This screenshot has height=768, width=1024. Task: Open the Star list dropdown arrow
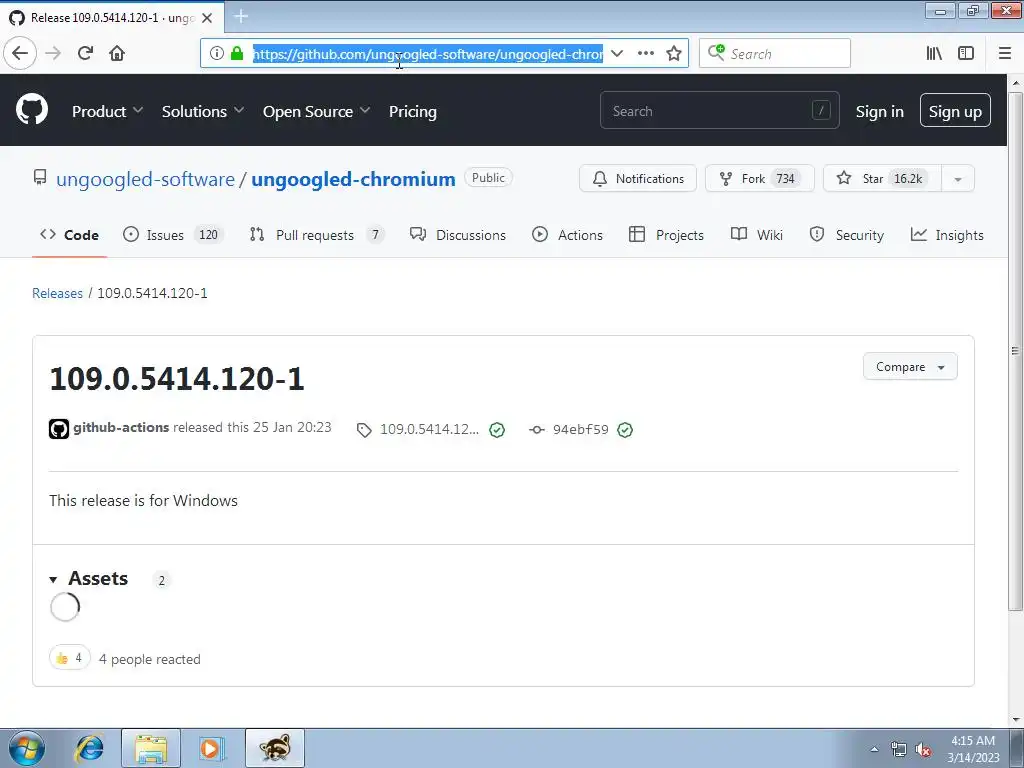click(x=957, y=178)
